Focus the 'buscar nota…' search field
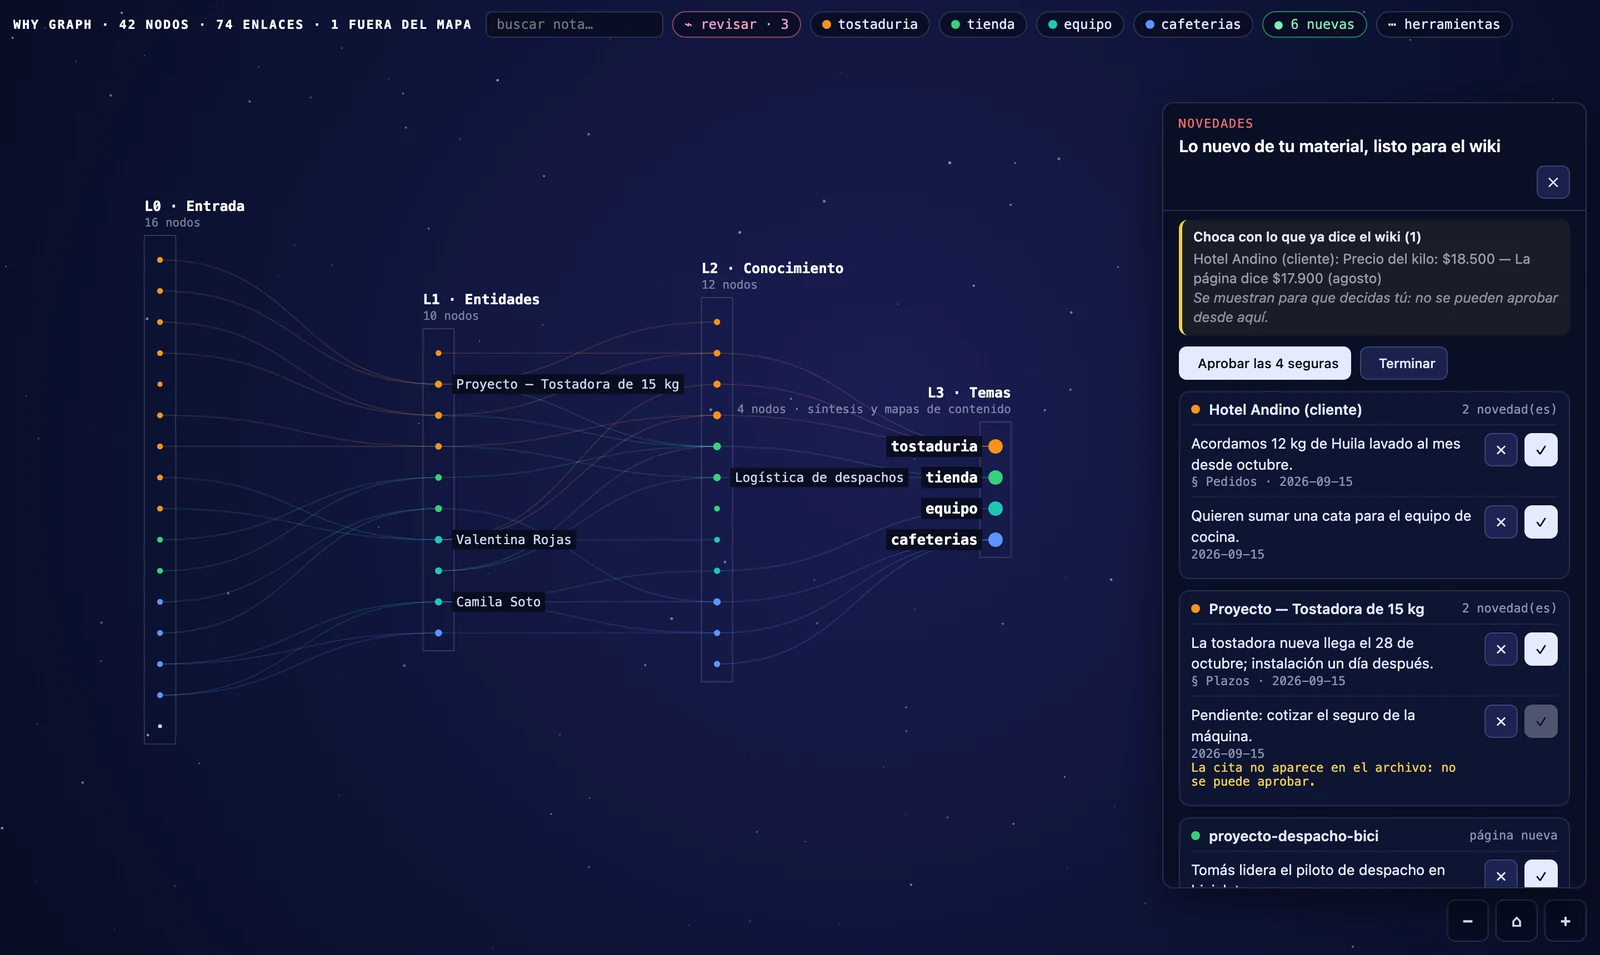Screen dimensions: 1600x955 pyautogui.click(x=574, y=24)
